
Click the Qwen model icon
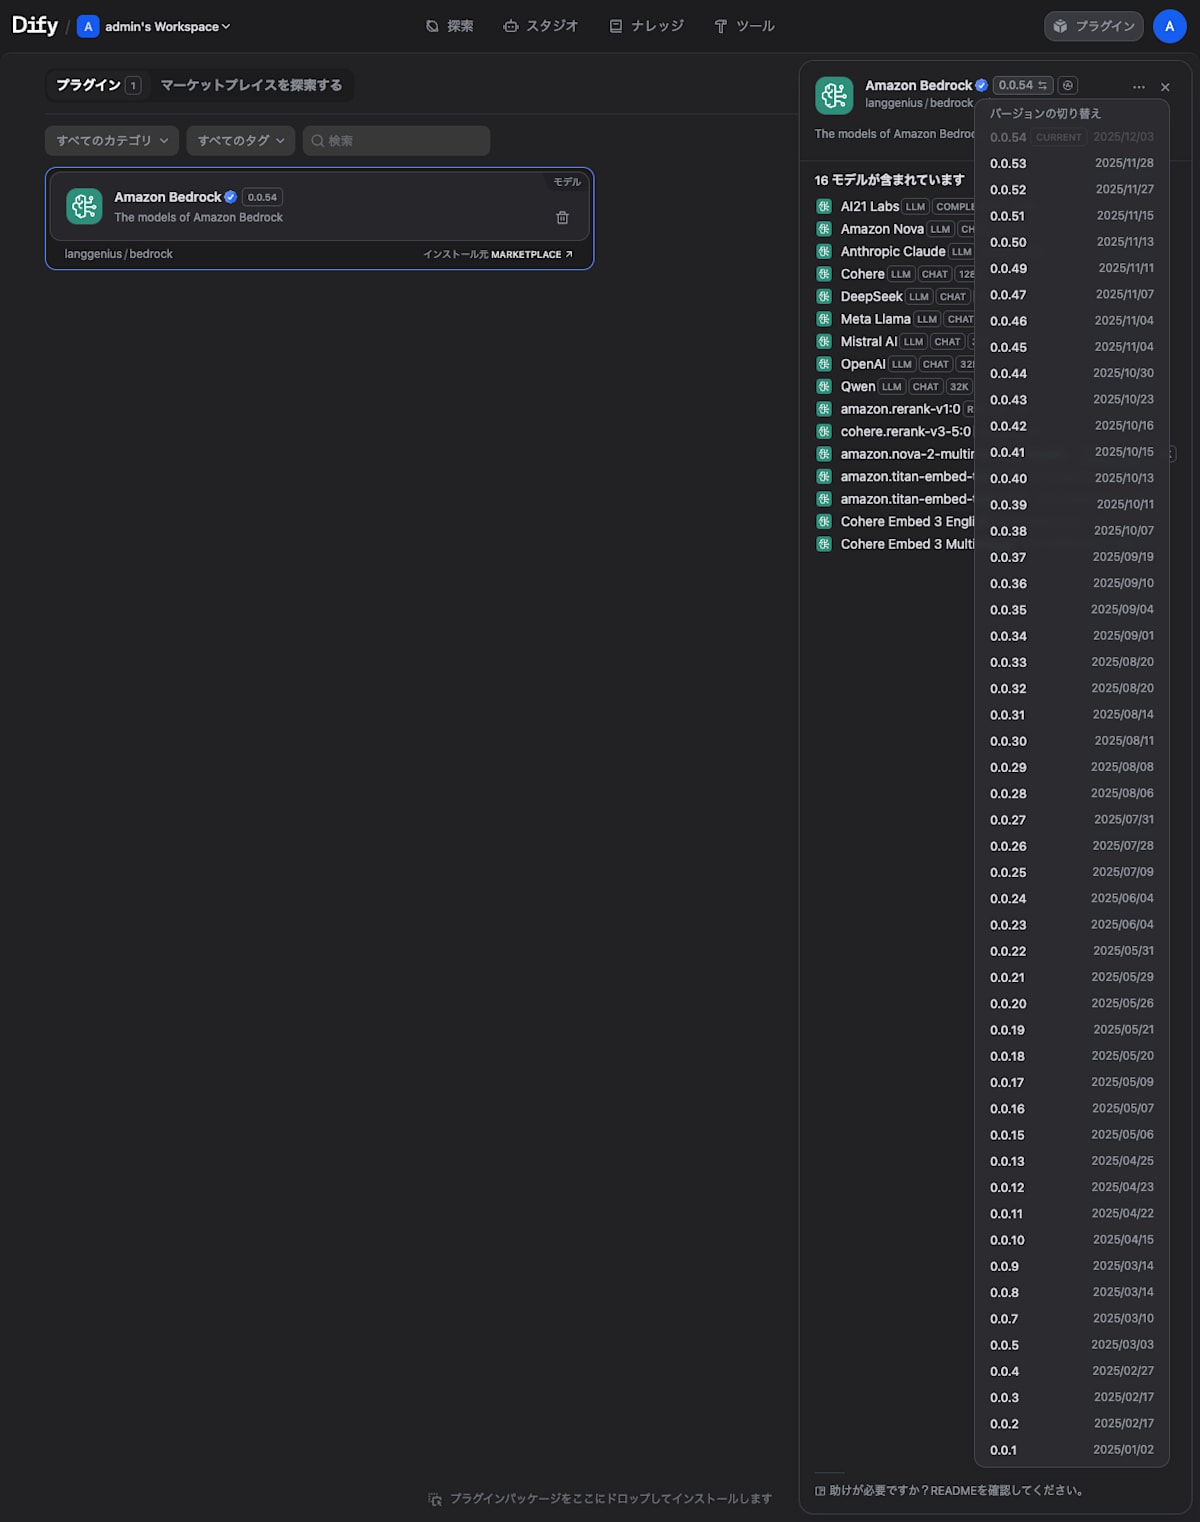824,386
